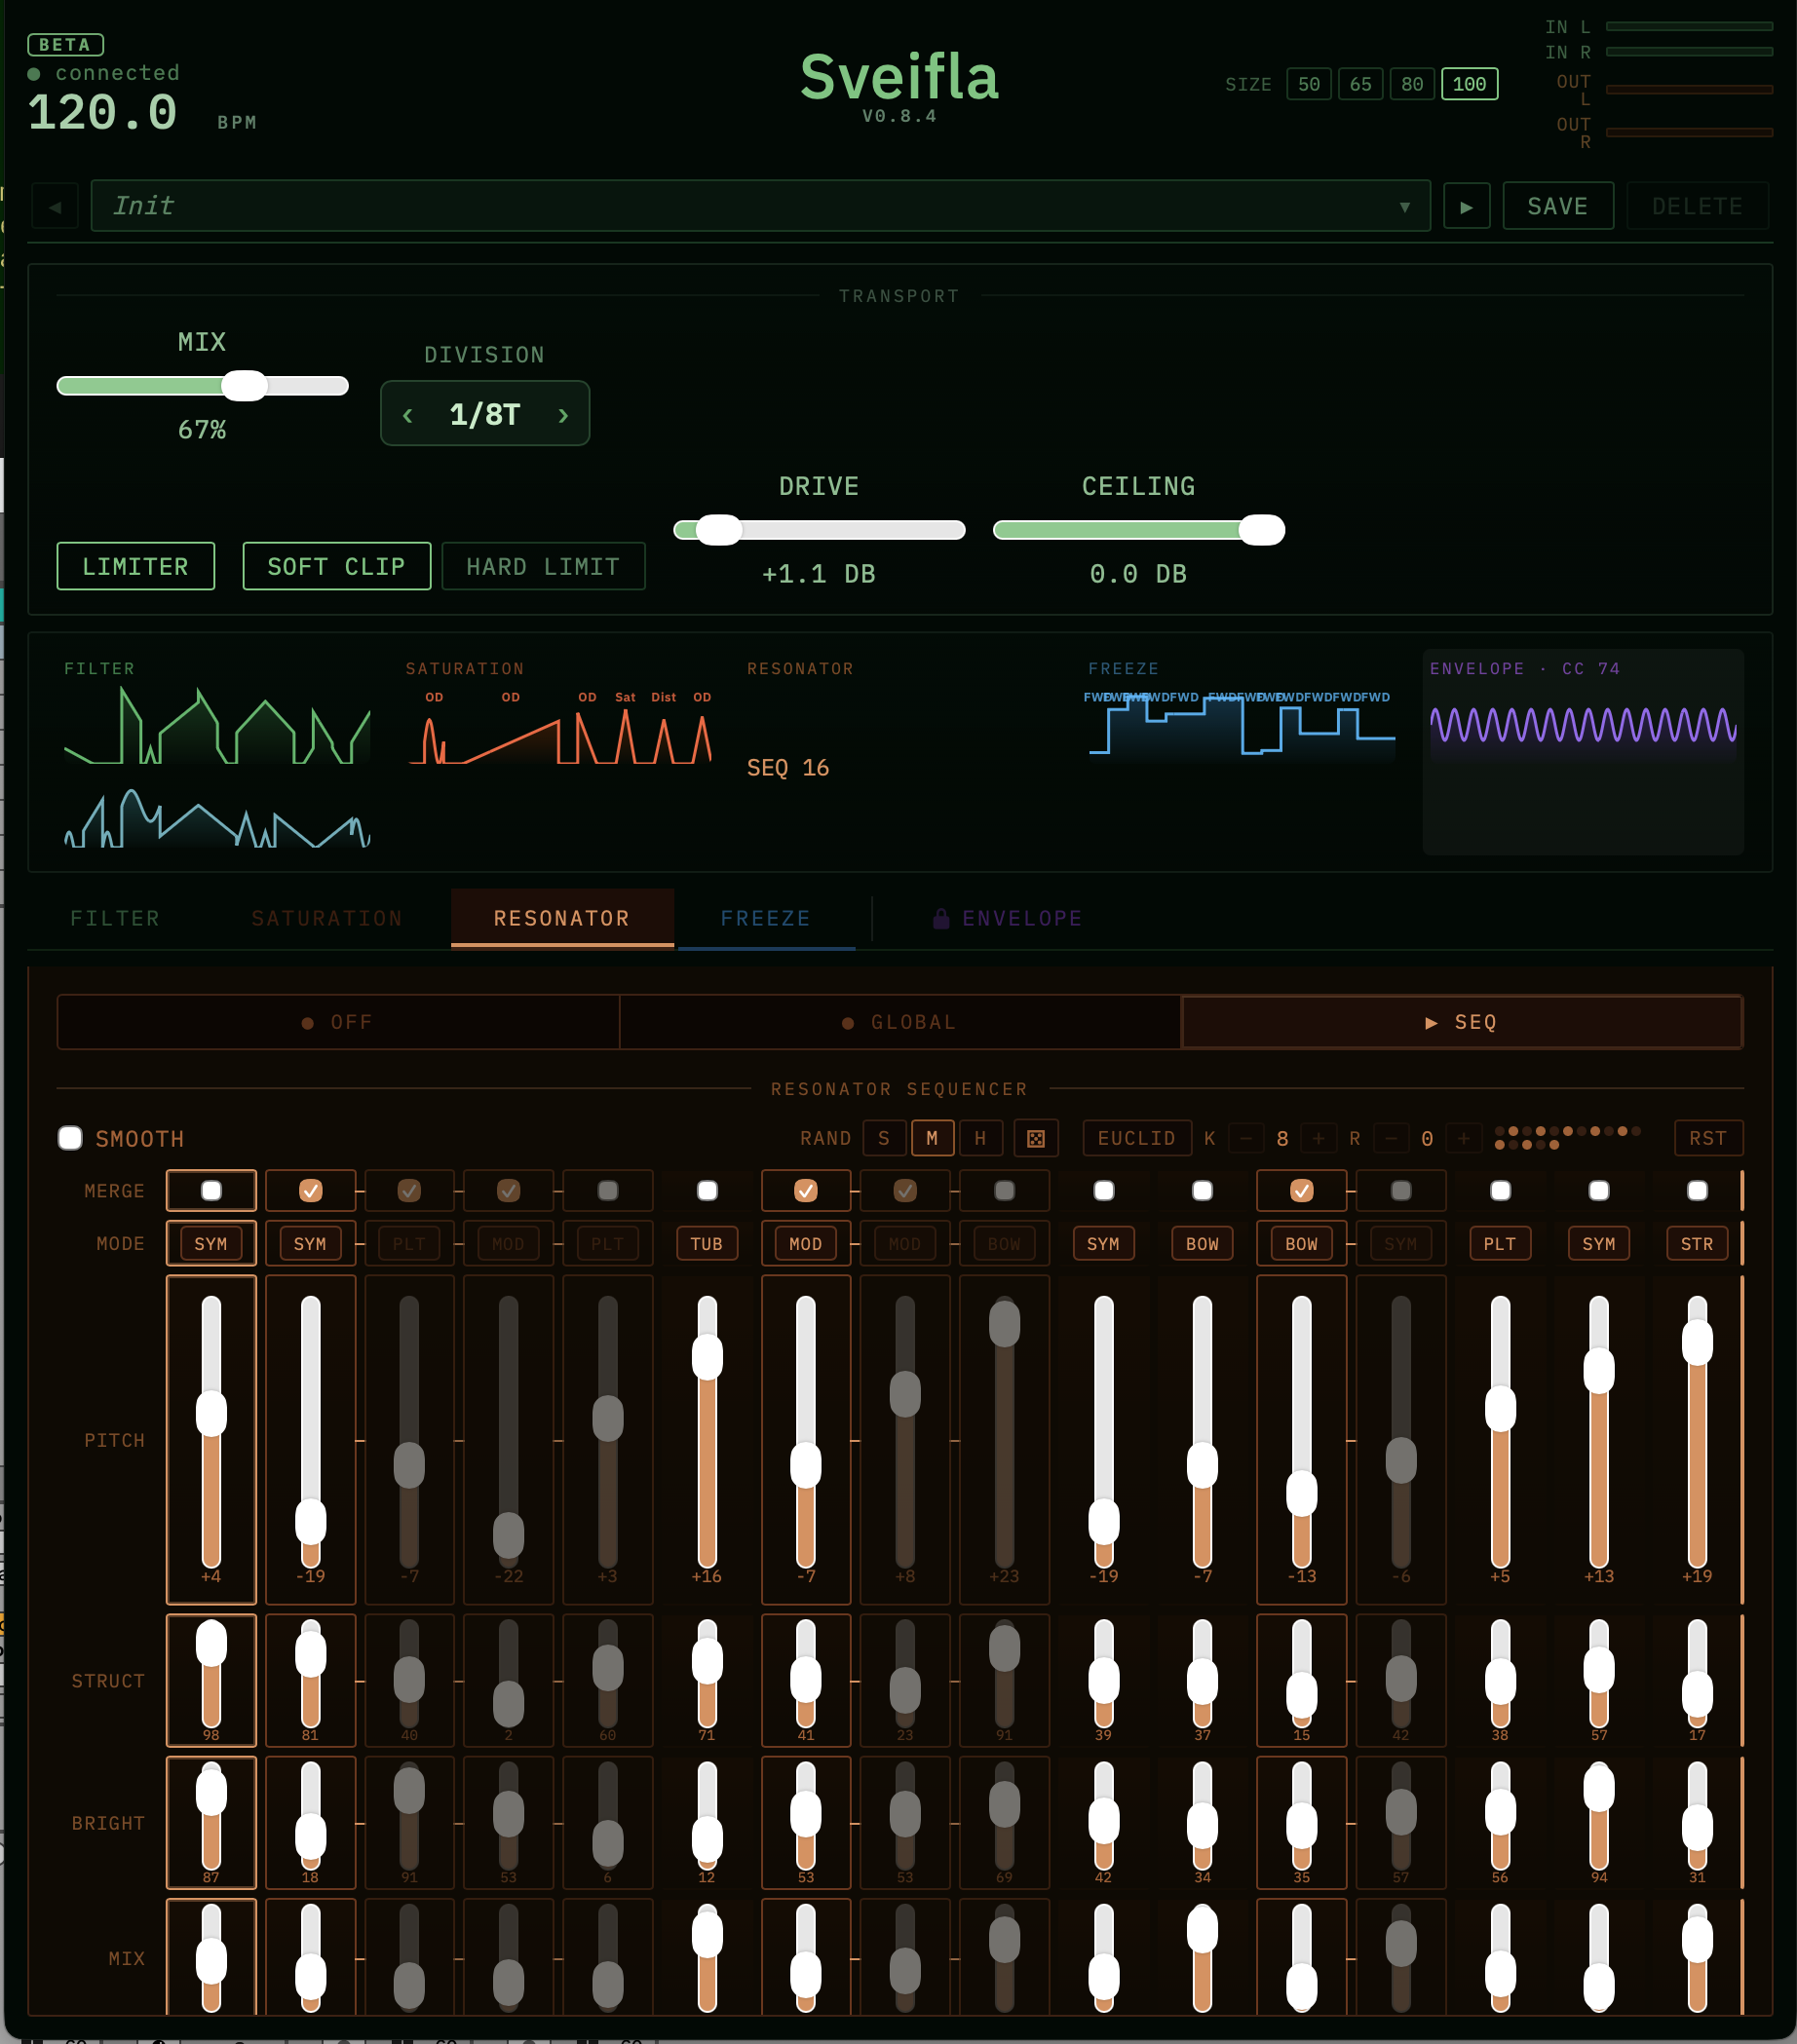Click BRIGHT slider showing 94
Screen dimensions: 1797x2044
tap(1599, 1816)
